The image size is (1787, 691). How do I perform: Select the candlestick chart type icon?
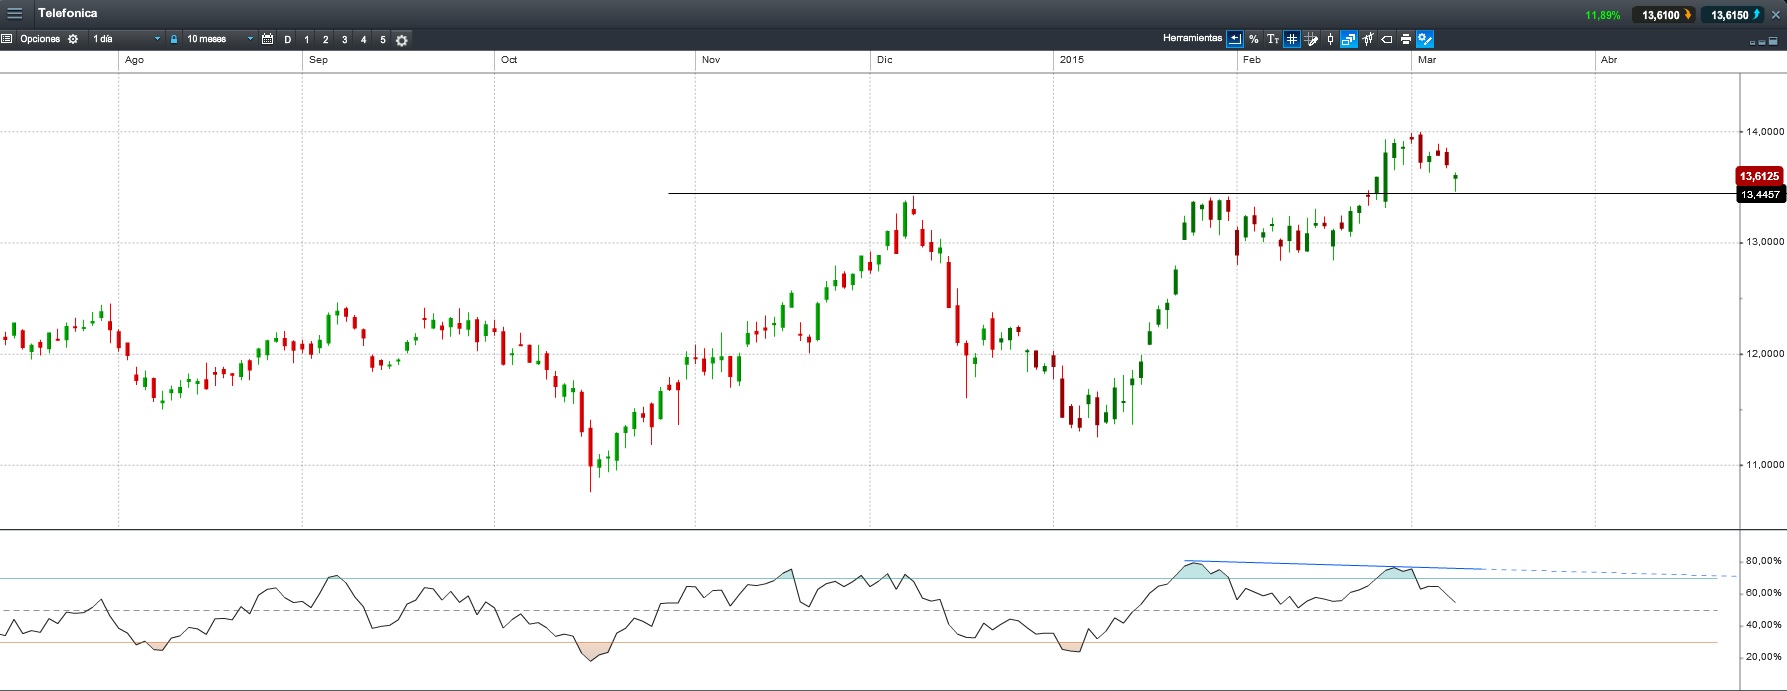(x=1330, y=39)
